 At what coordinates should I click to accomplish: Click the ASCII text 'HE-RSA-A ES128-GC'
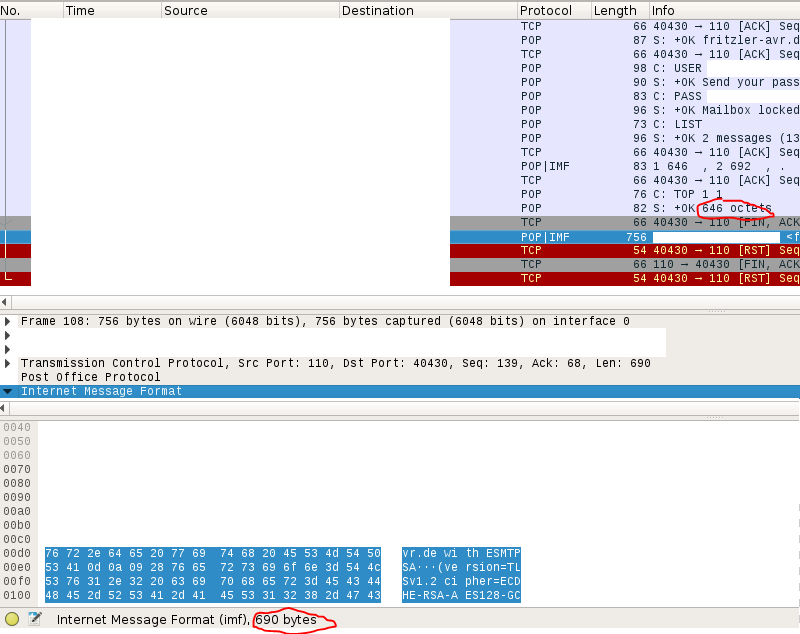point(461,595)
